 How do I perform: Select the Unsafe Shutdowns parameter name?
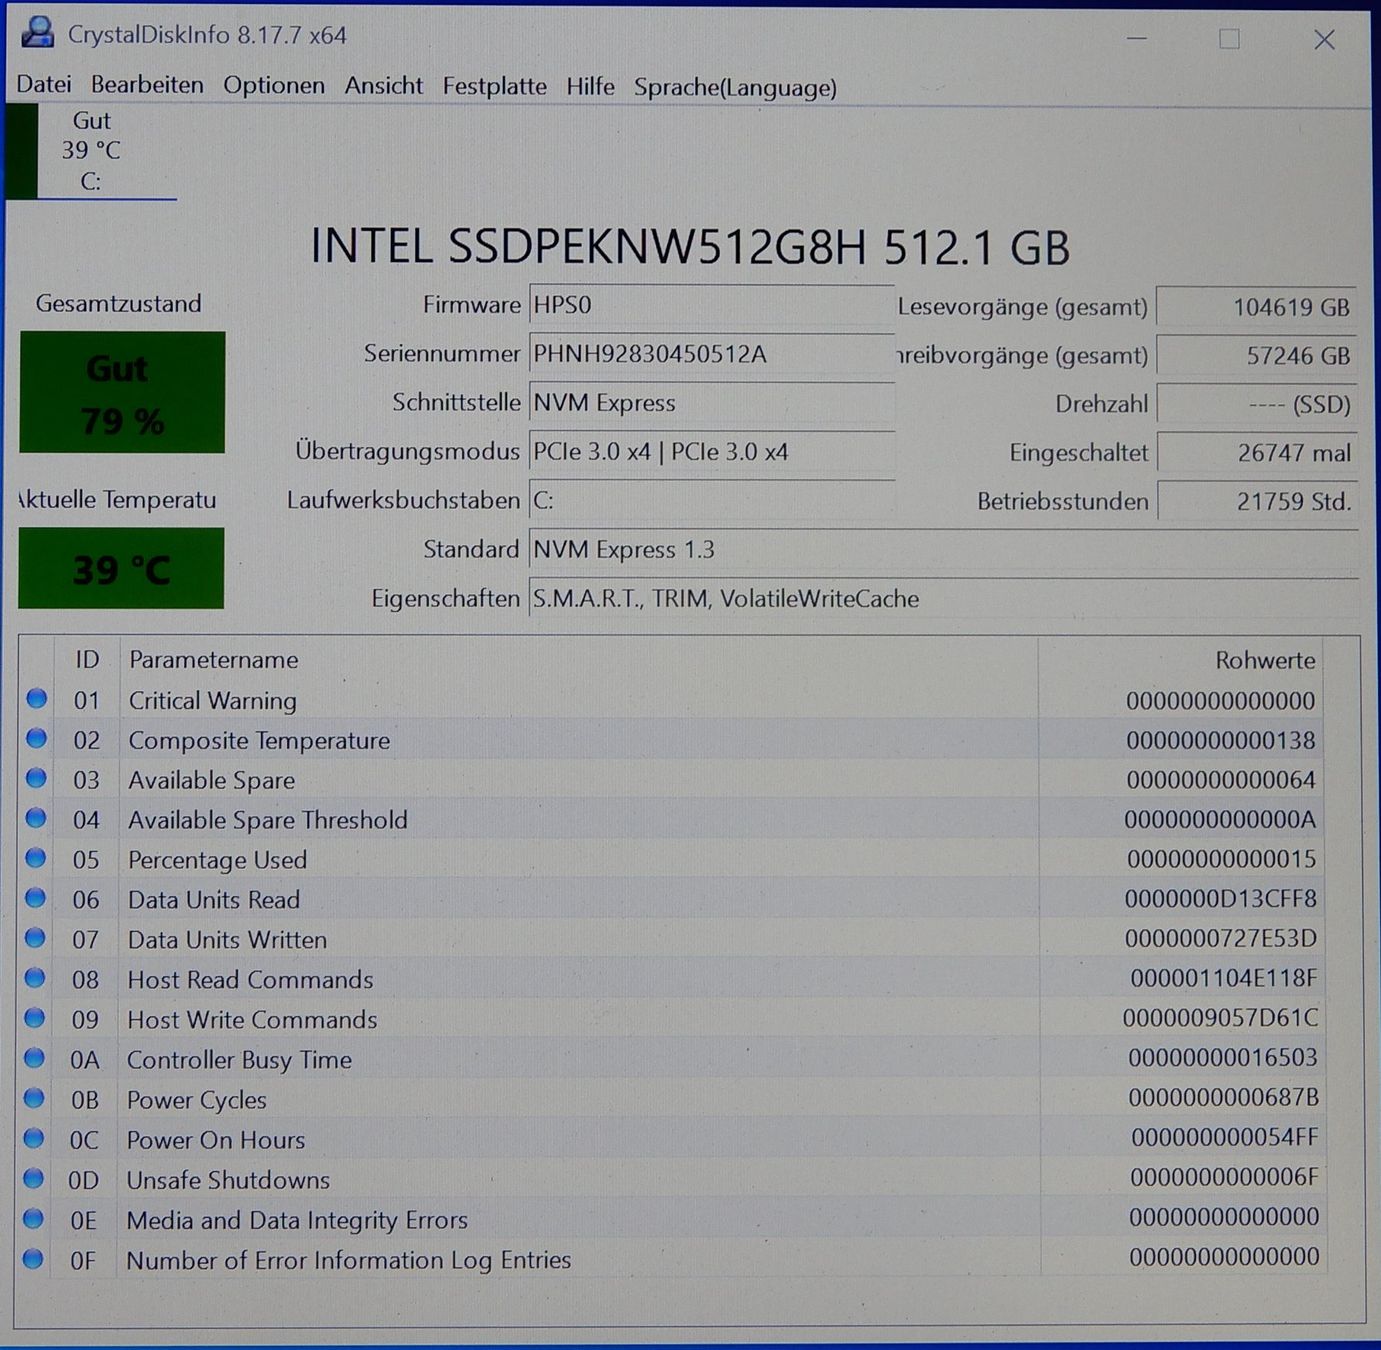click(228, 1180)
